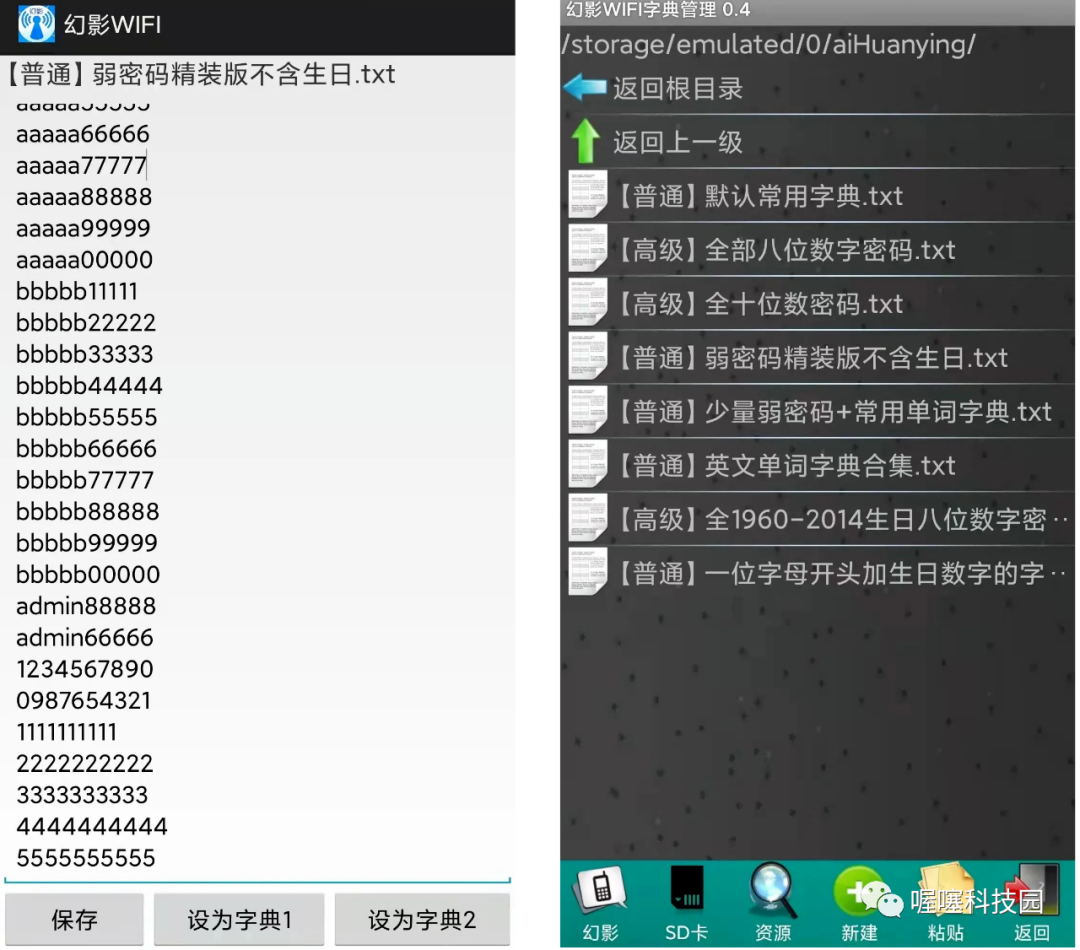1080x950 pixels.
Task: Tap the 资源 magnifier icon
Action: (x=773, y=889)
